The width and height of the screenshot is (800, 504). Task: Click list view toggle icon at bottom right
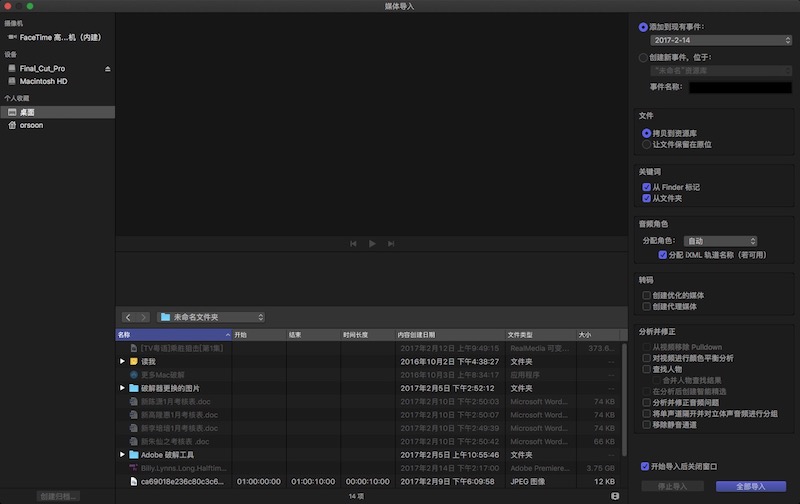[615, 495]
